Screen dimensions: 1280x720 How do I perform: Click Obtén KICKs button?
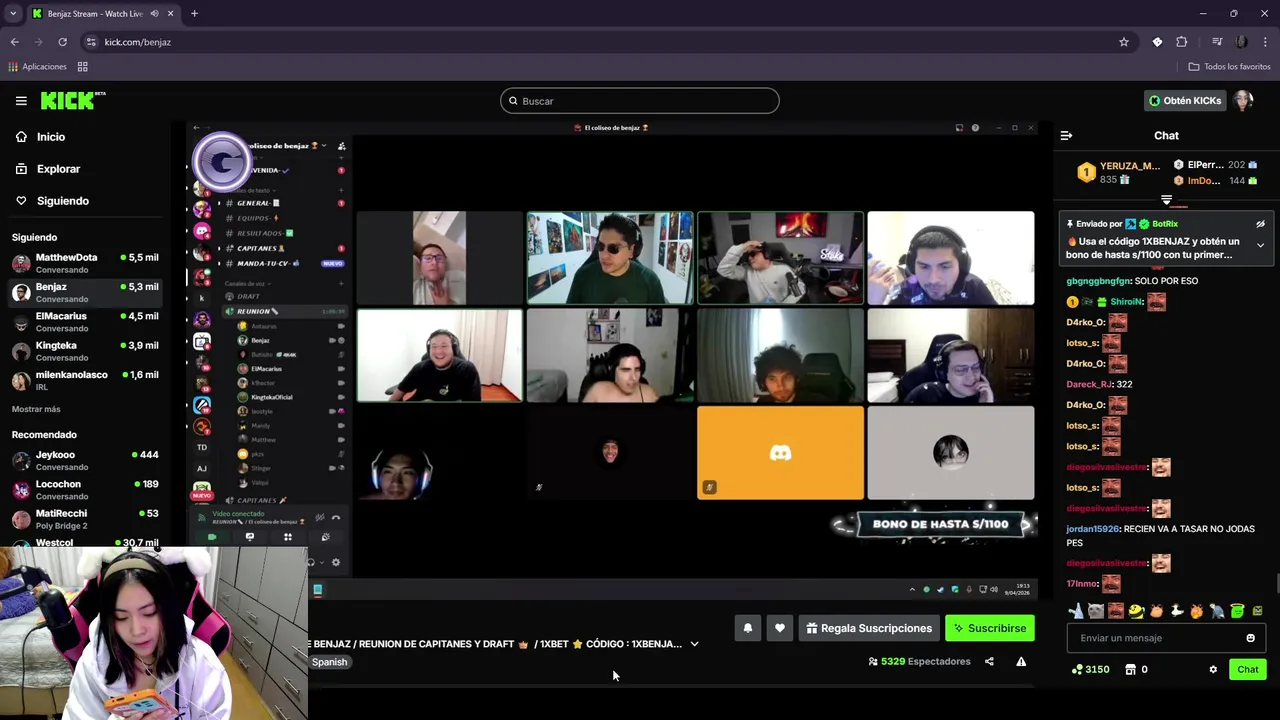(x=1185, y=101)
